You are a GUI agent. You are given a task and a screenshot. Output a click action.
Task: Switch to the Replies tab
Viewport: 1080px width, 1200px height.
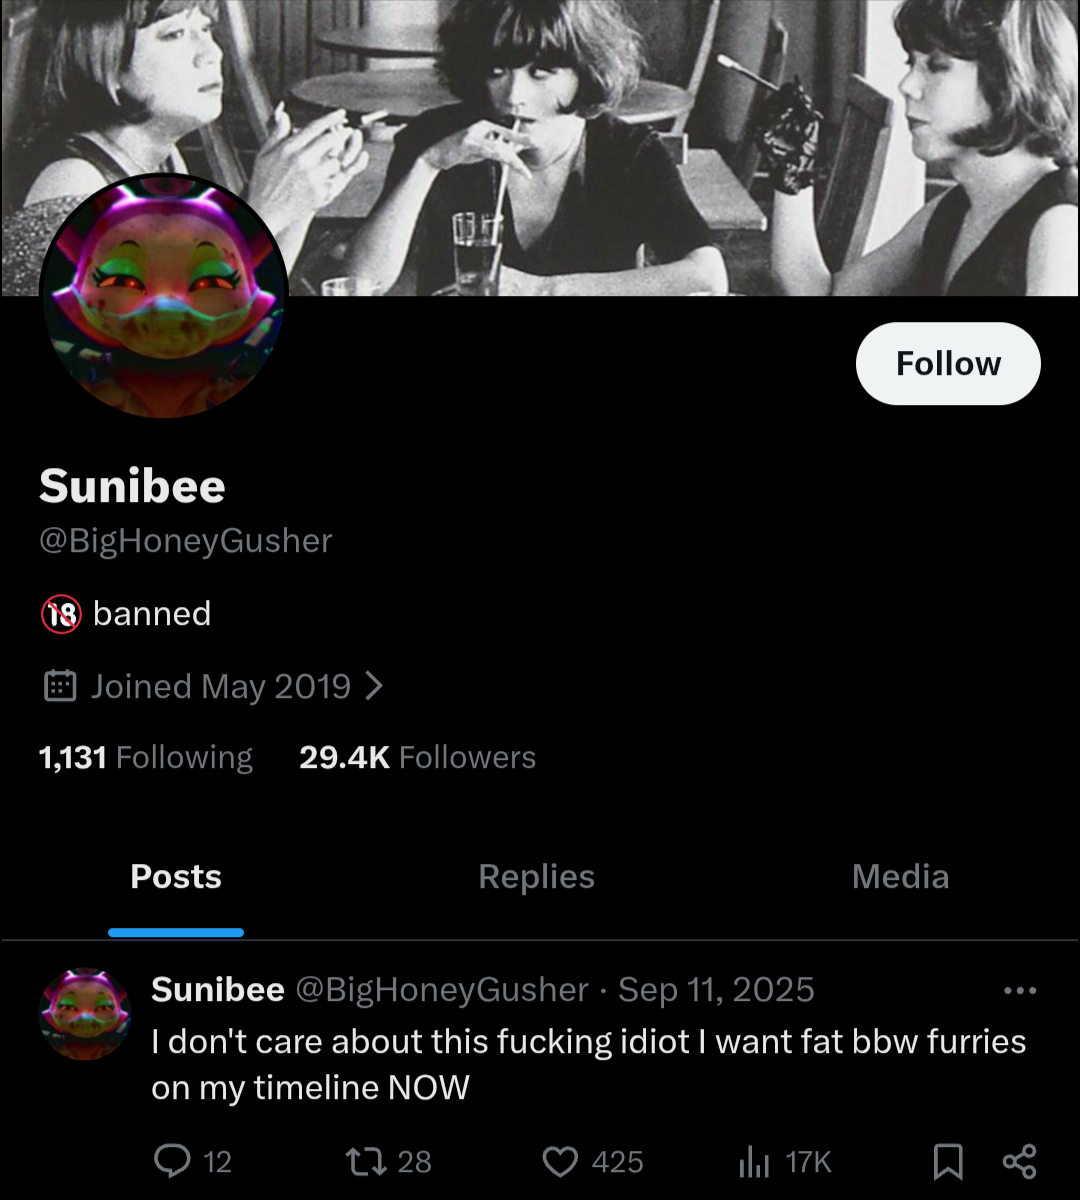pos(536,877)
